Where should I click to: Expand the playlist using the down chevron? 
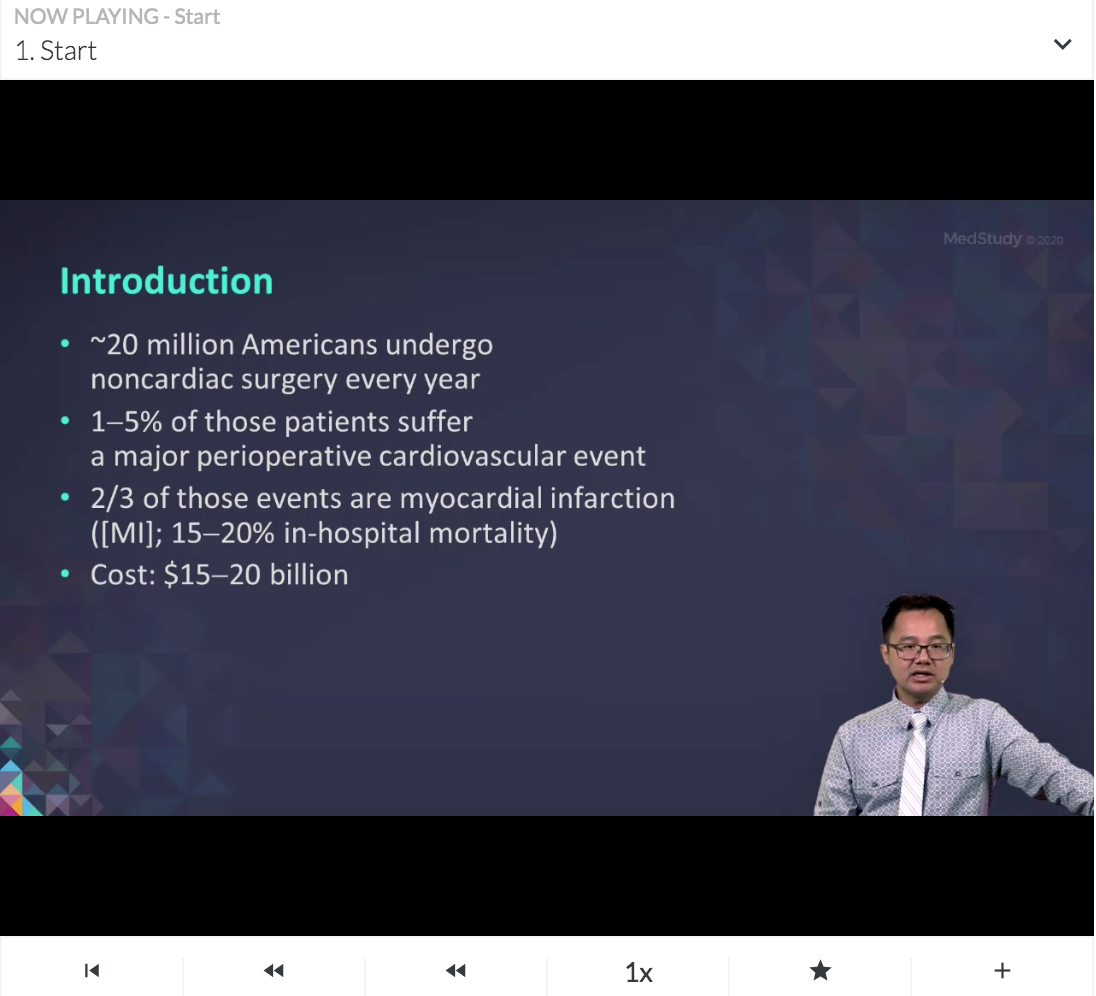coord(1062,44)
